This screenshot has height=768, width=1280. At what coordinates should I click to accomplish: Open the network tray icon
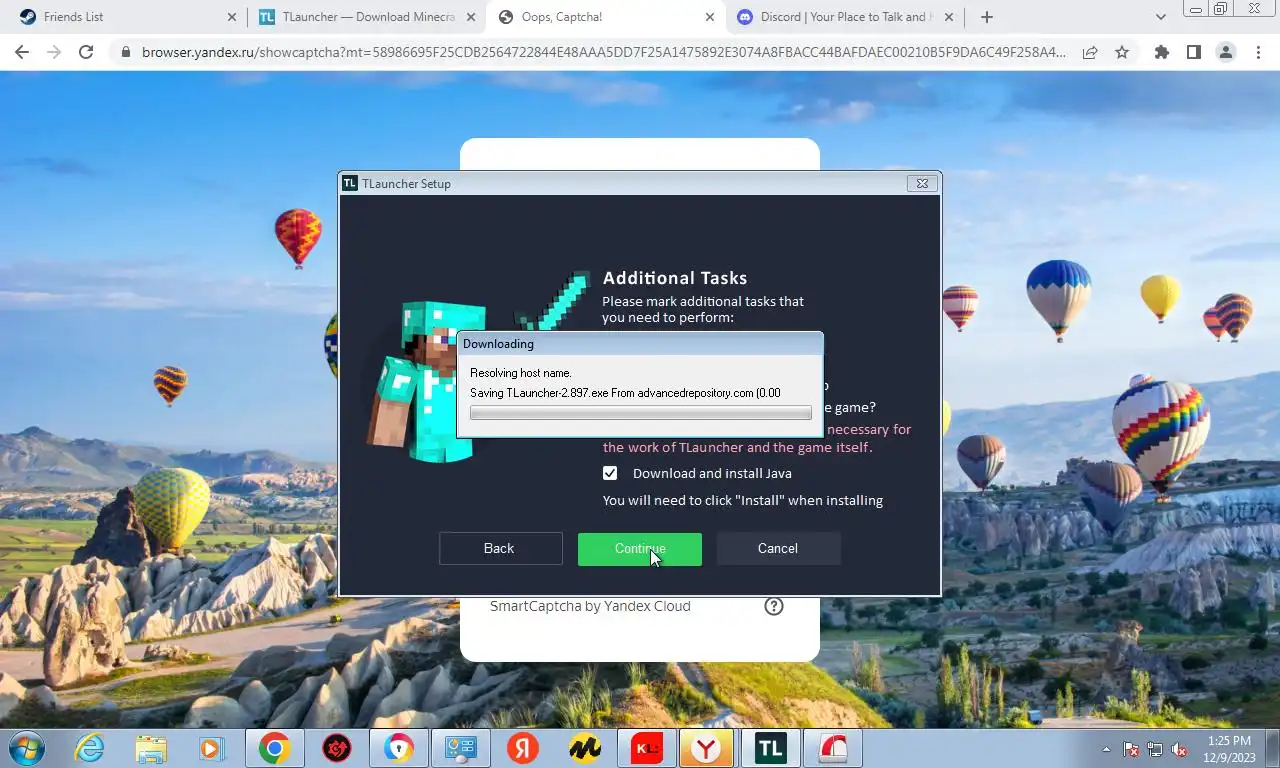1156,748
